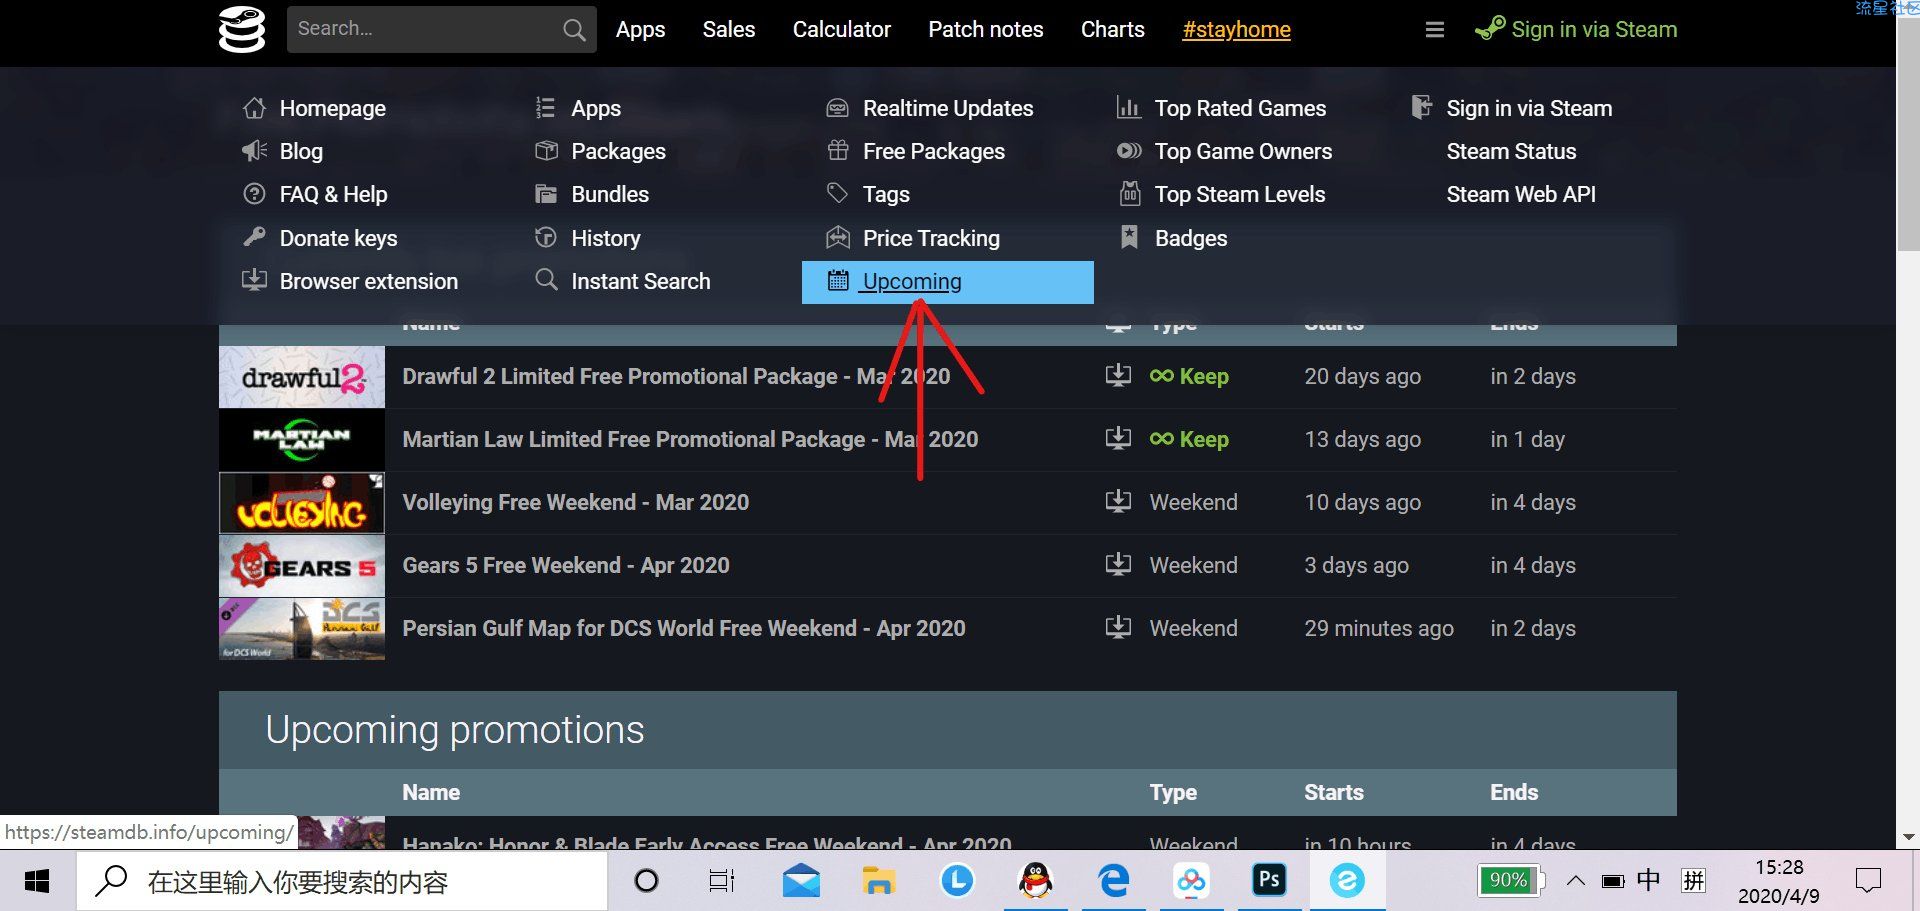Image resolution: width=1920 pixels, height=911 pixels.
Task: Open Cortana circle icon
Action: click(x=647, y=881)
